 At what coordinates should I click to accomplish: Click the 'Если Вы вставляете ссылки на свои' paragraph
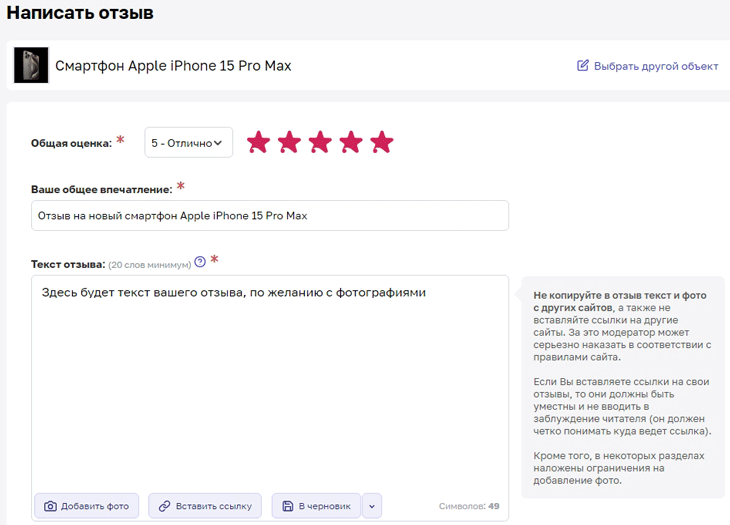coord(622,406)
